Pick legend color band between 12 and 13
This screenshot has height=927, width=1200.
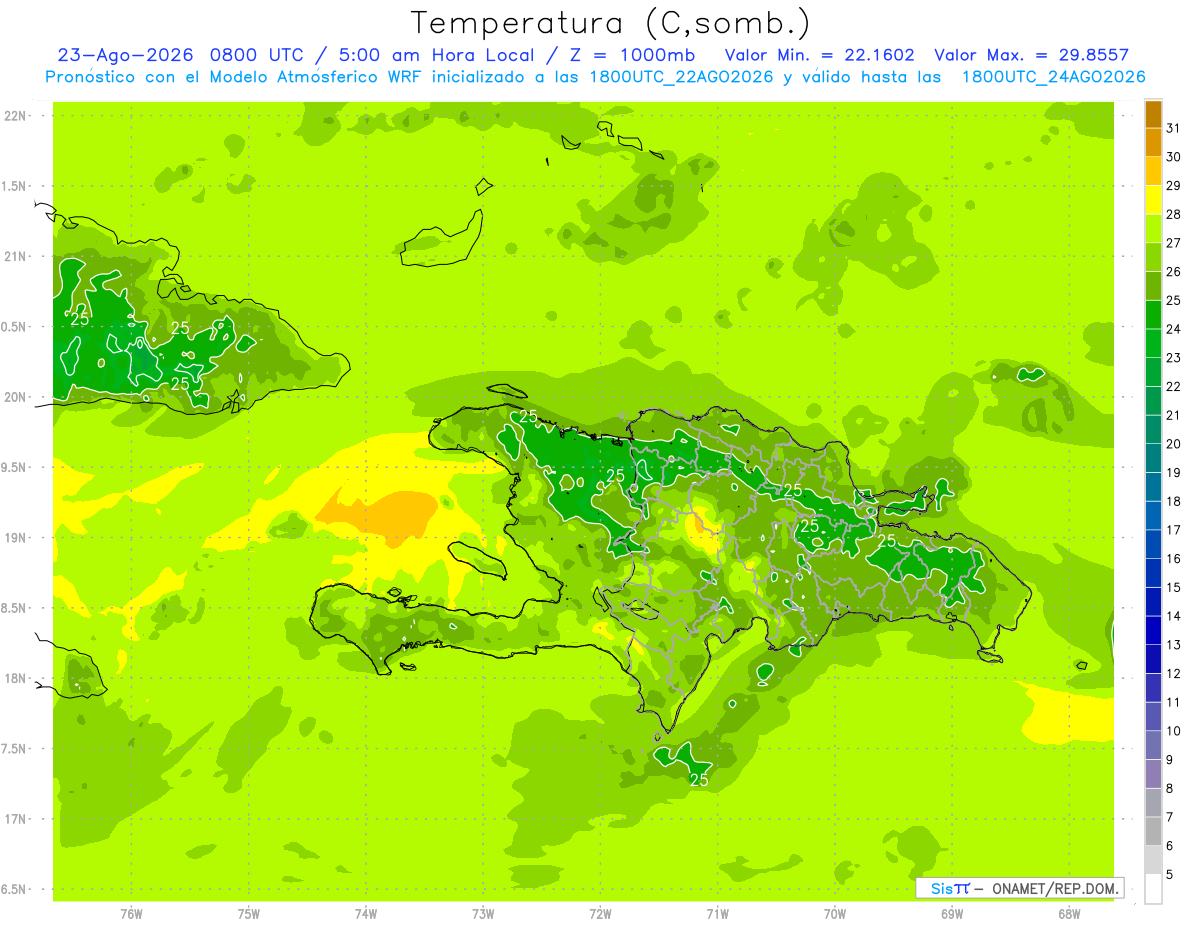point(1153,659)
